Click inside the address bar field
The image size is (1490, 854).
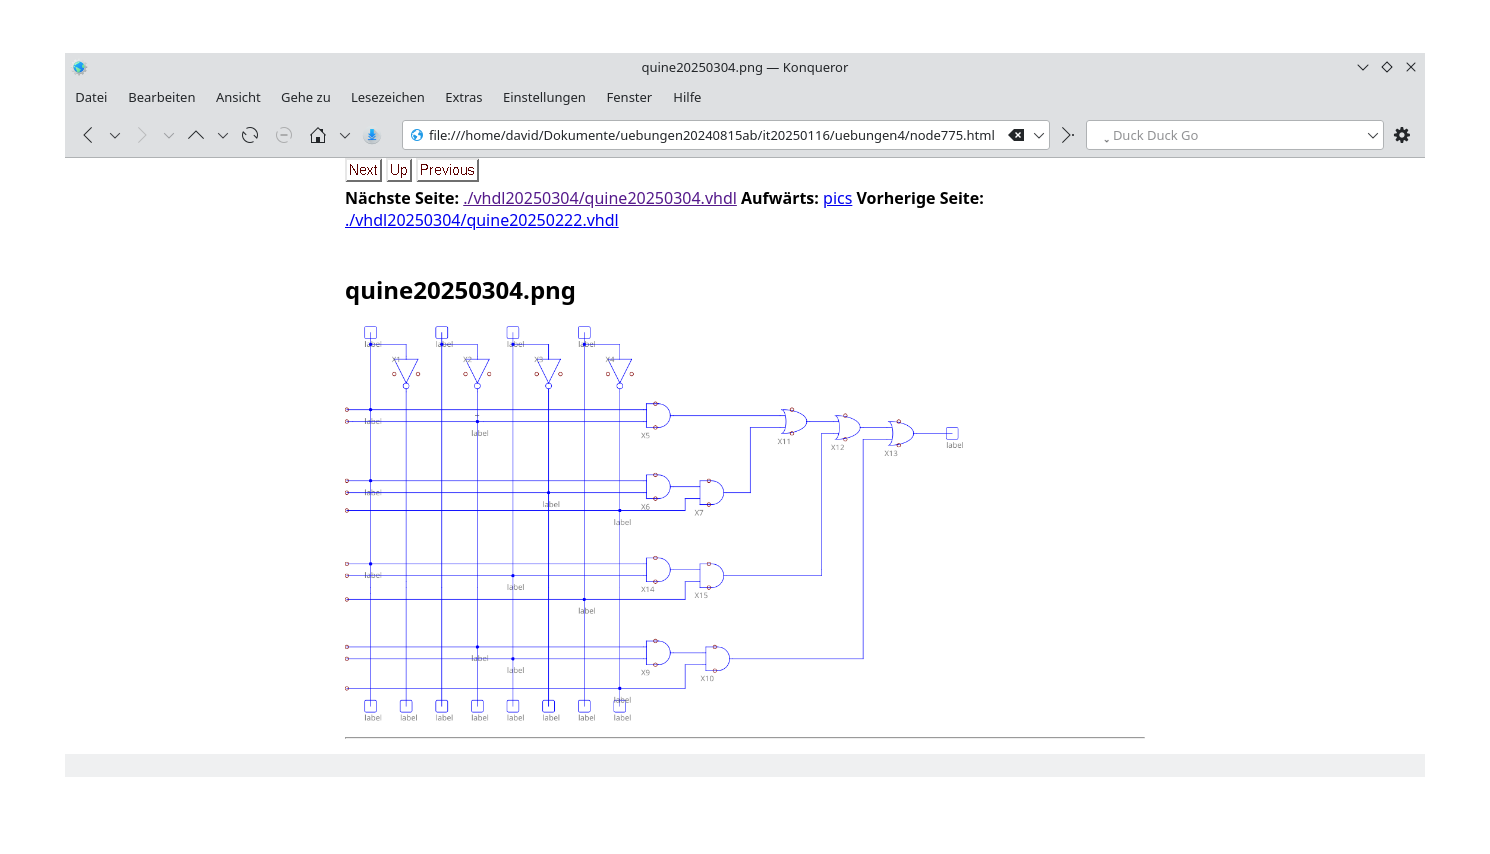click(700, 134)
